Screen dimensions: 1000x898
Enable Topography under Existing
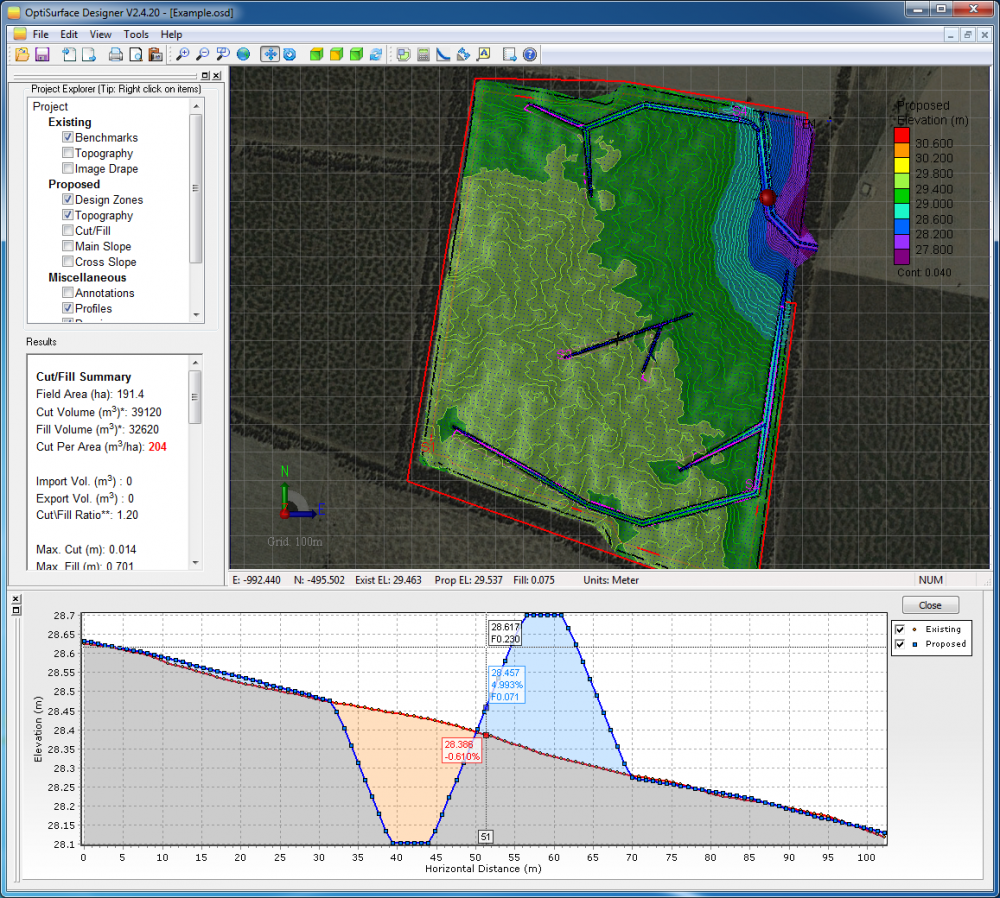point(68,152)
